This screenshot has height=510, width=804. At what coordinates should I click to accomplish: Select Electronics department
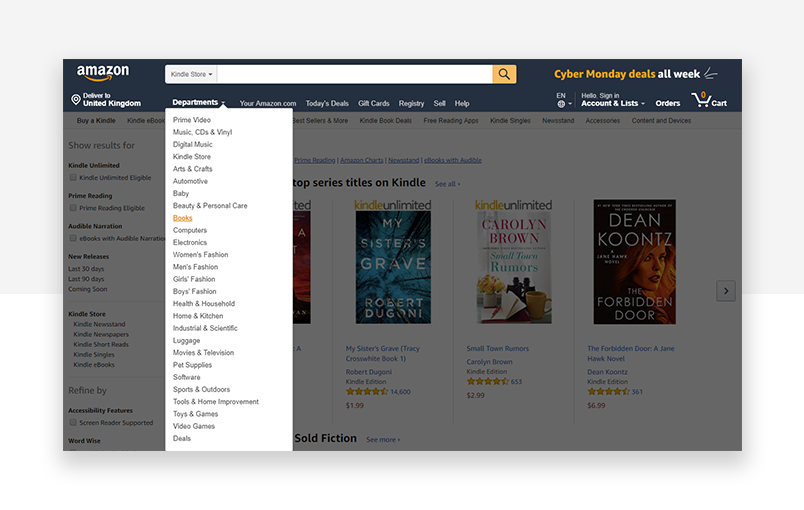190,242
